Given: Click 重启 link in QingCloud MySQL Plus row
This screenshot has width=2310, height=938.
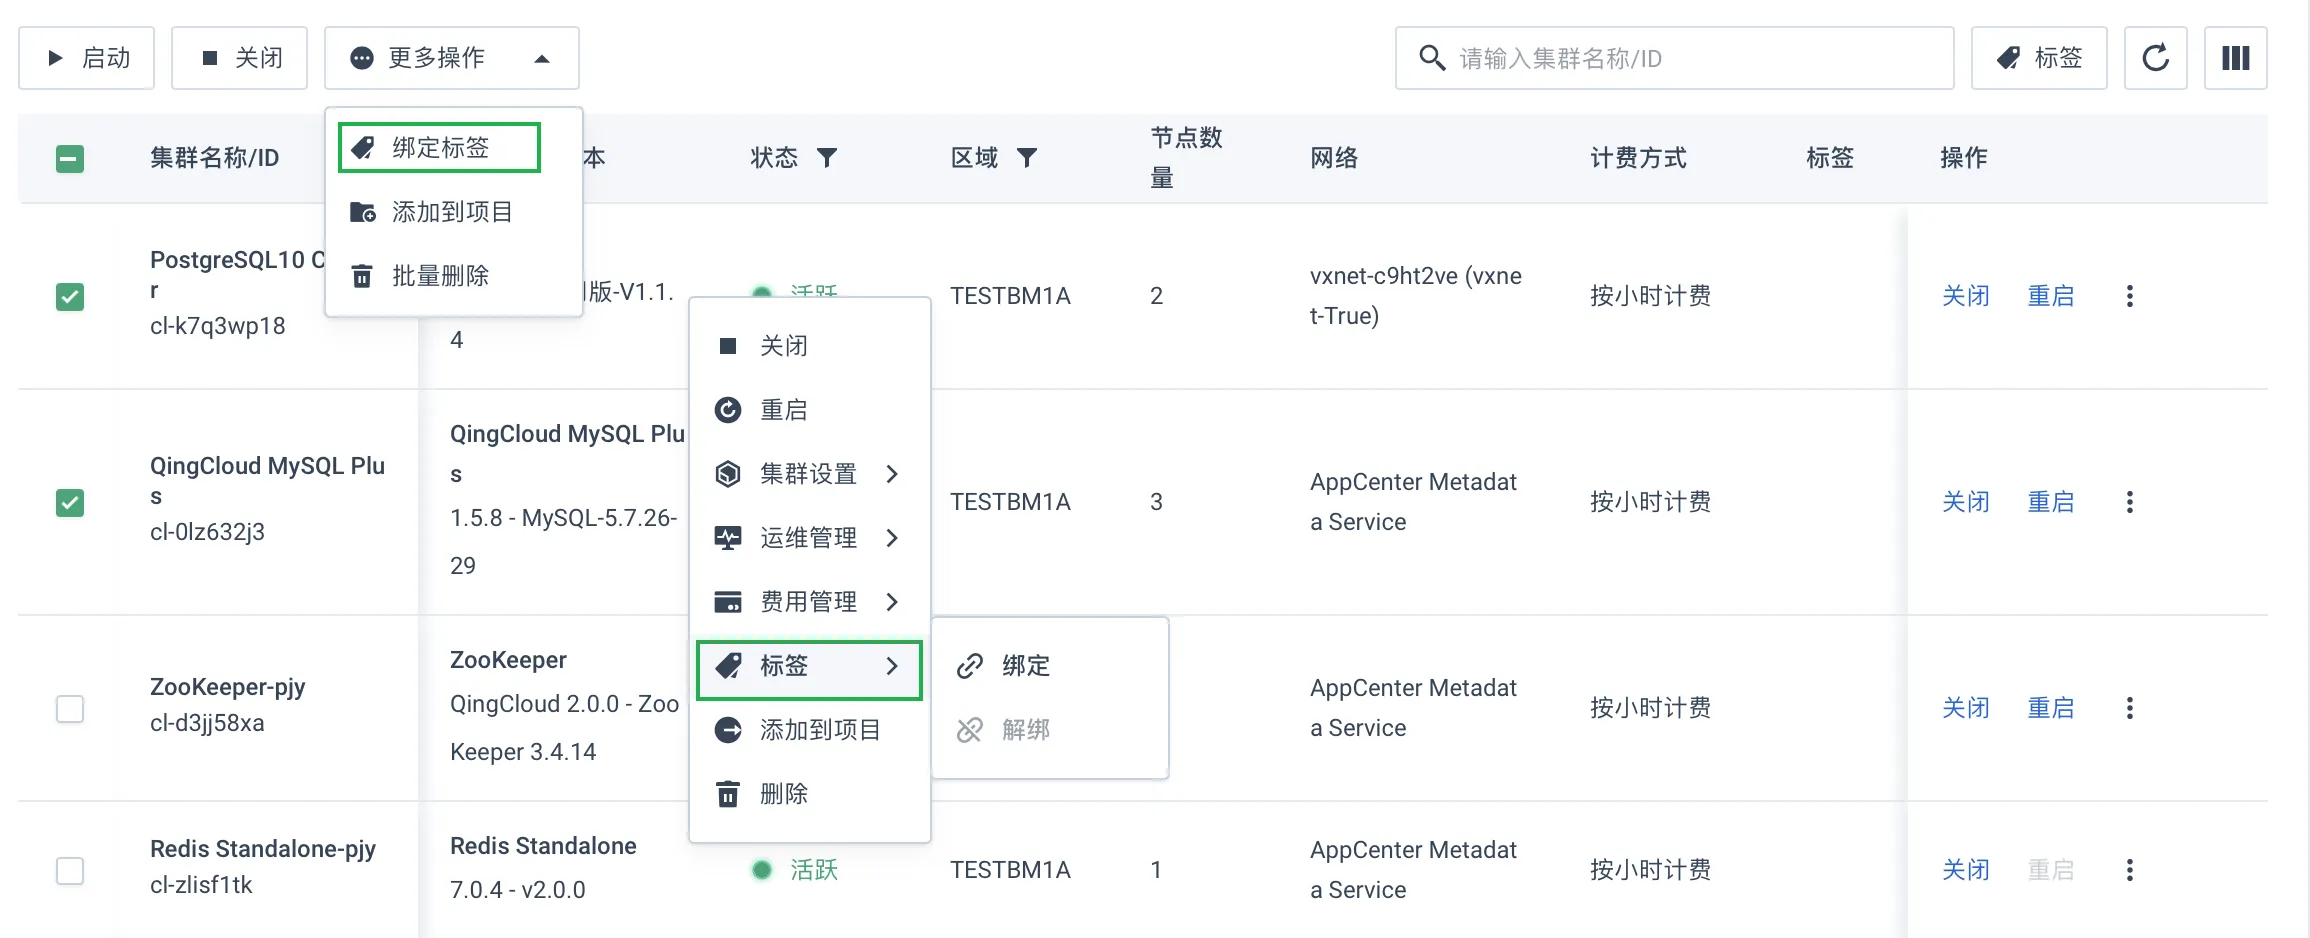Looking at the screenshot, I should click(x=2050, y=502).
